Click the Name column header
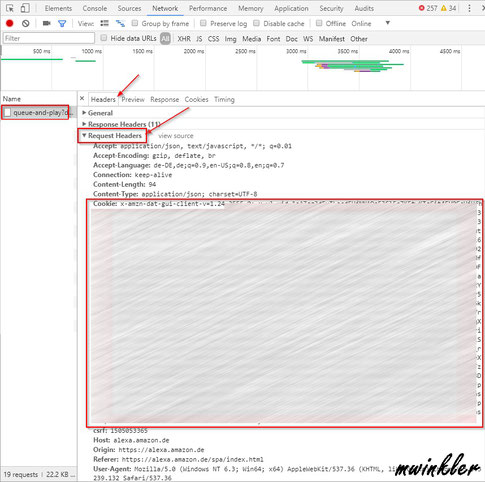Viewport: 485px width, 482px height. coord(12,99)
